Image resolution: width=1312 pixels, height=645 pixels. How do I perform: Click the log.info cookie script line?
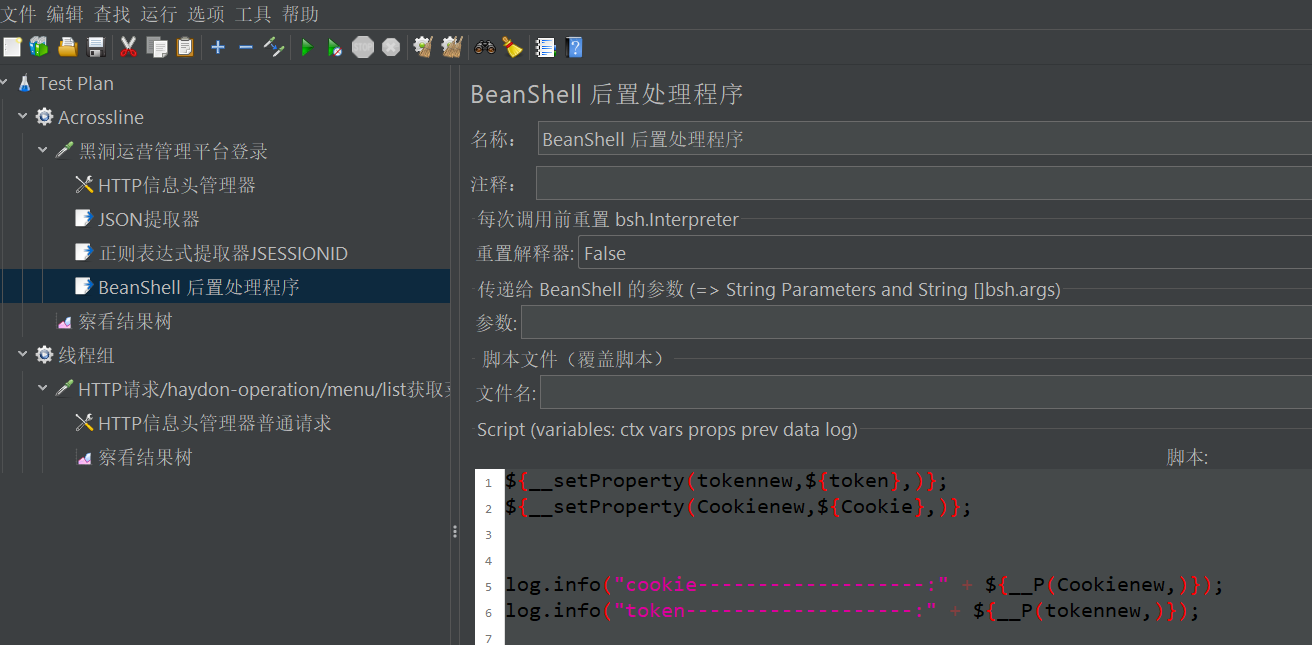pos(864,585)
